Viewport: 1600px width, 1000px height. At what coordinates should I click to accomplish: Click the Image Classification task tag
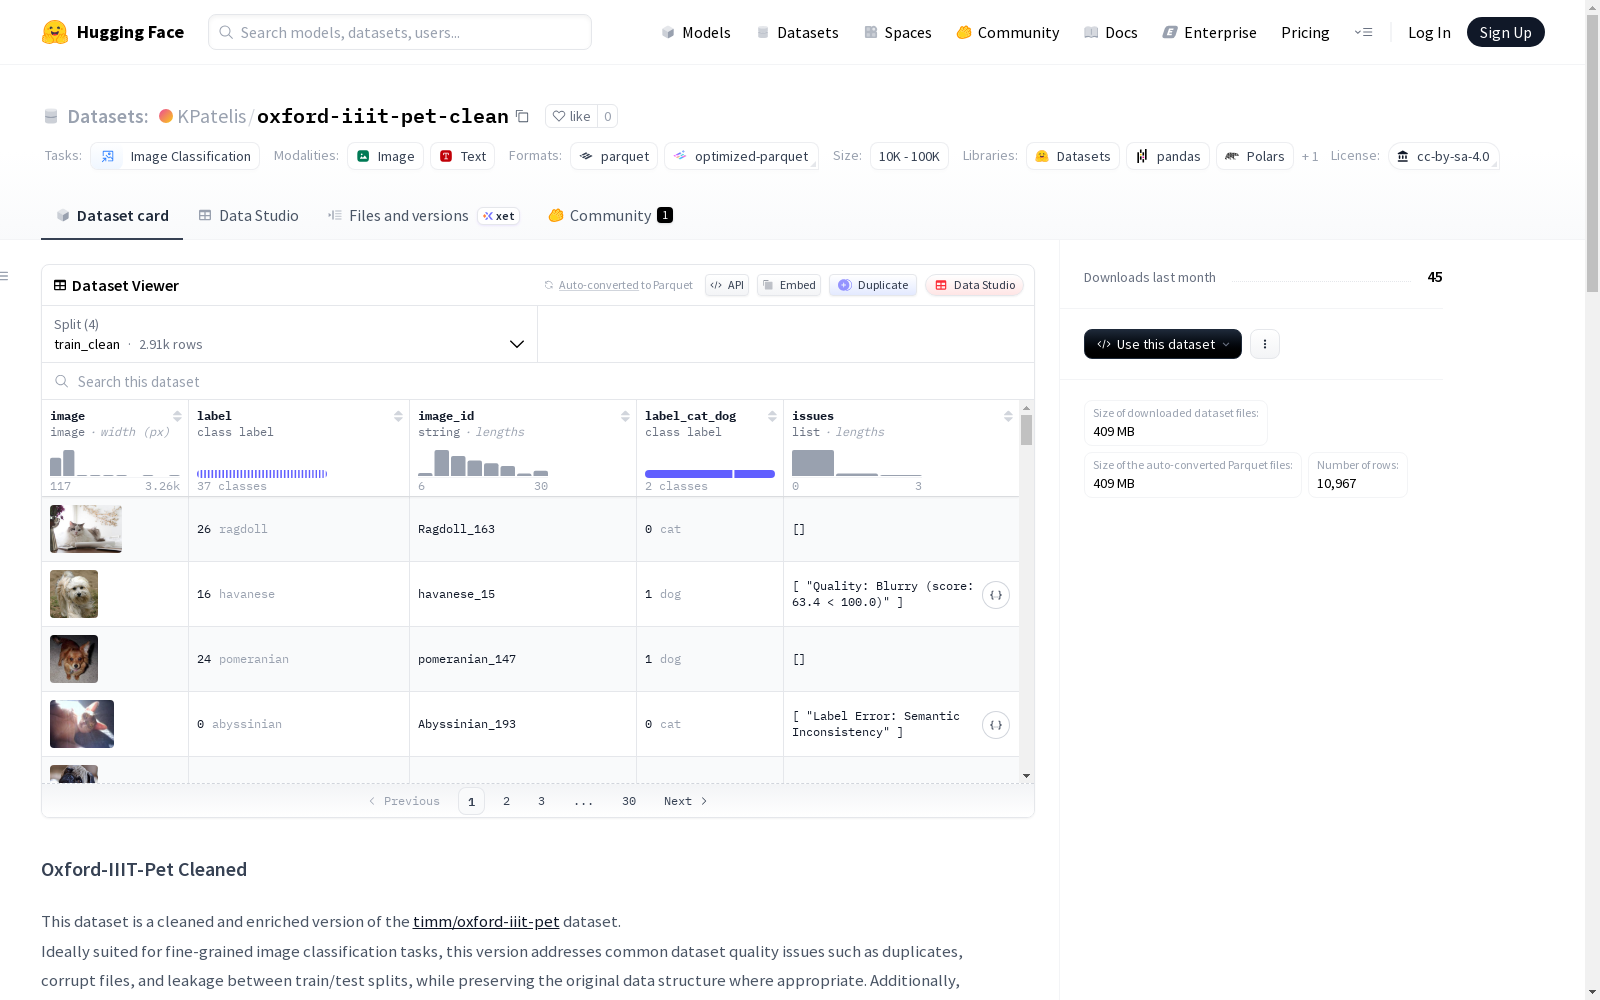(x=175, y=156)
